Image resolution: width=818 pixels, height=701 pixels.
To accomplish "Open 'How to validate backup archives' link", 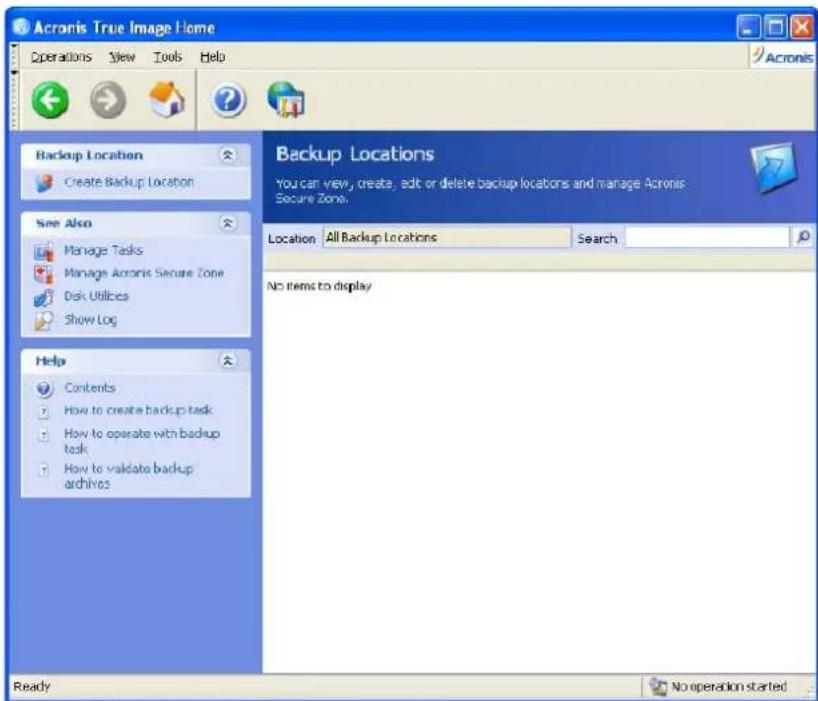I will 128,476.
